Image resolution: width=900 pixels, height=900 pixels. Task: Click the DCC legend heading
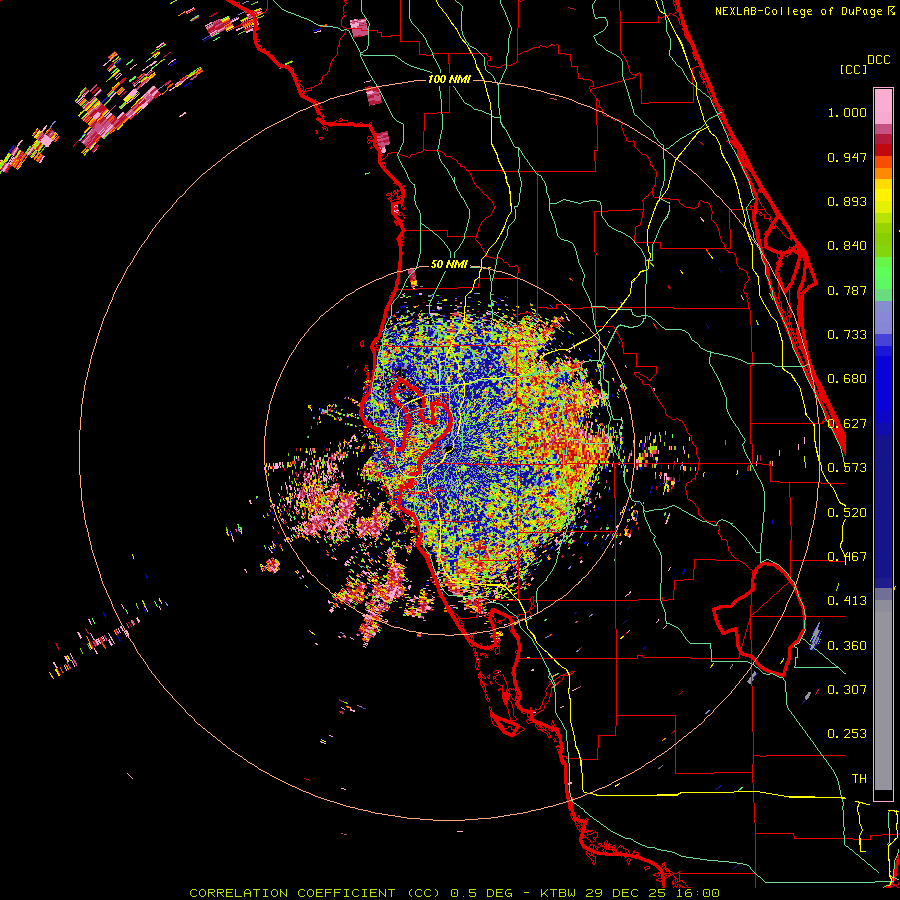[x=879, y=60]
